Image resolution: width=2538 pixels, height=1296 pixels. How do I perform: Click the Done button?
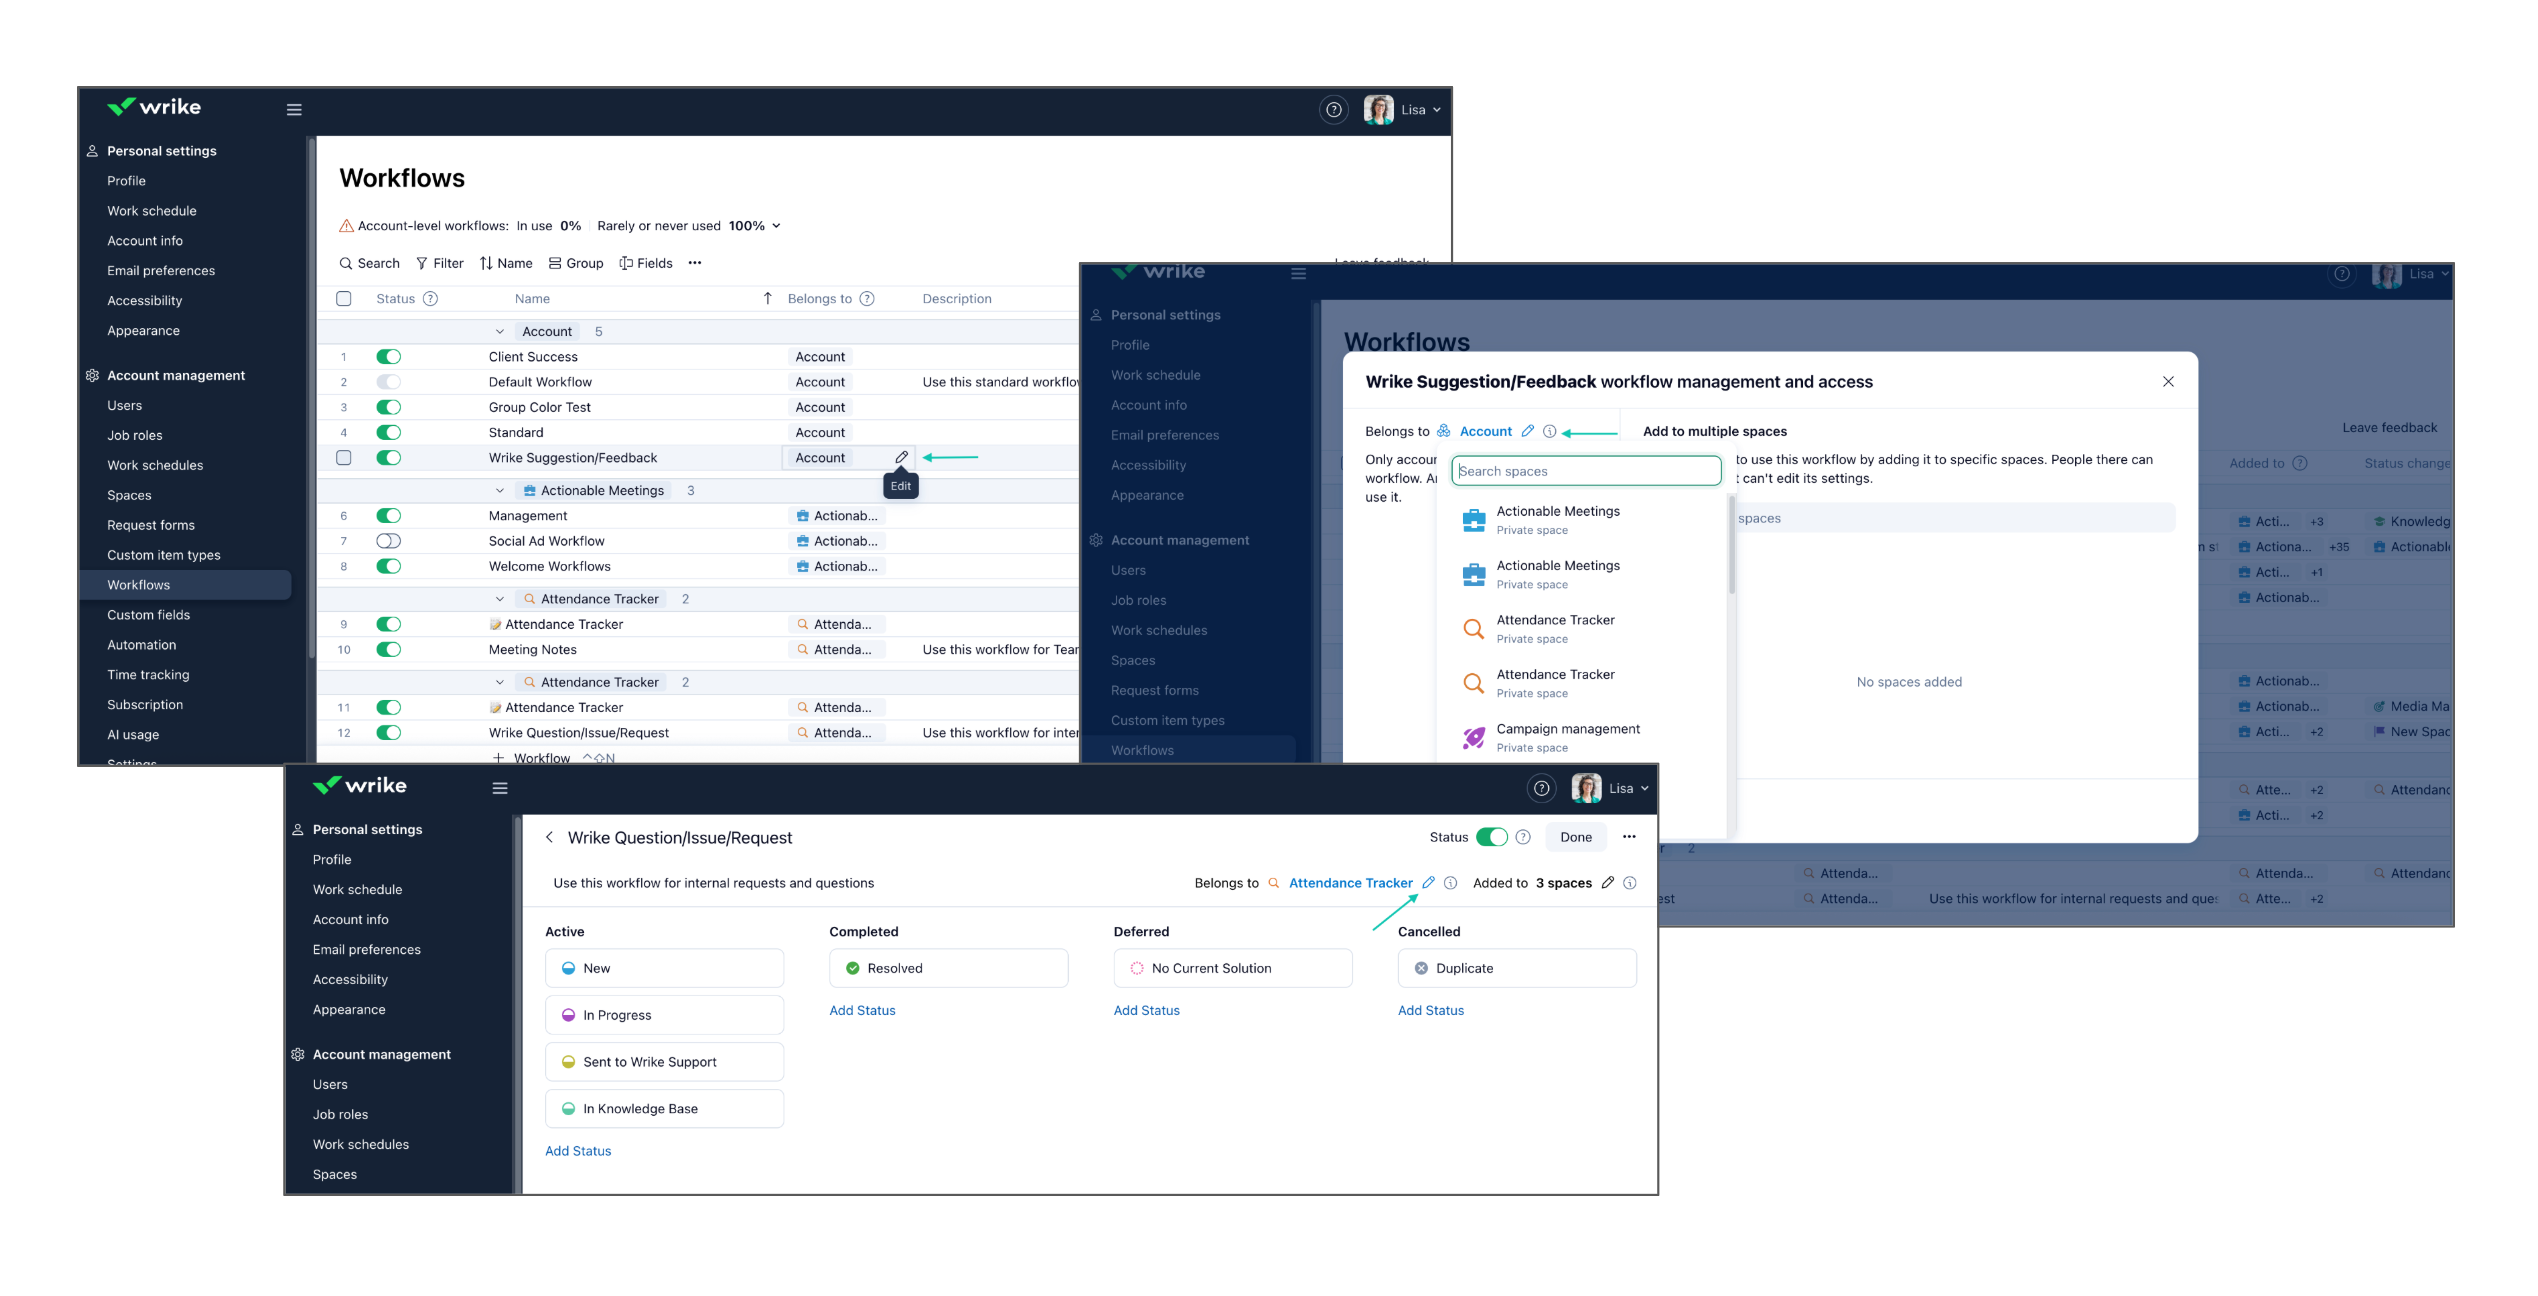point(1576,837)
